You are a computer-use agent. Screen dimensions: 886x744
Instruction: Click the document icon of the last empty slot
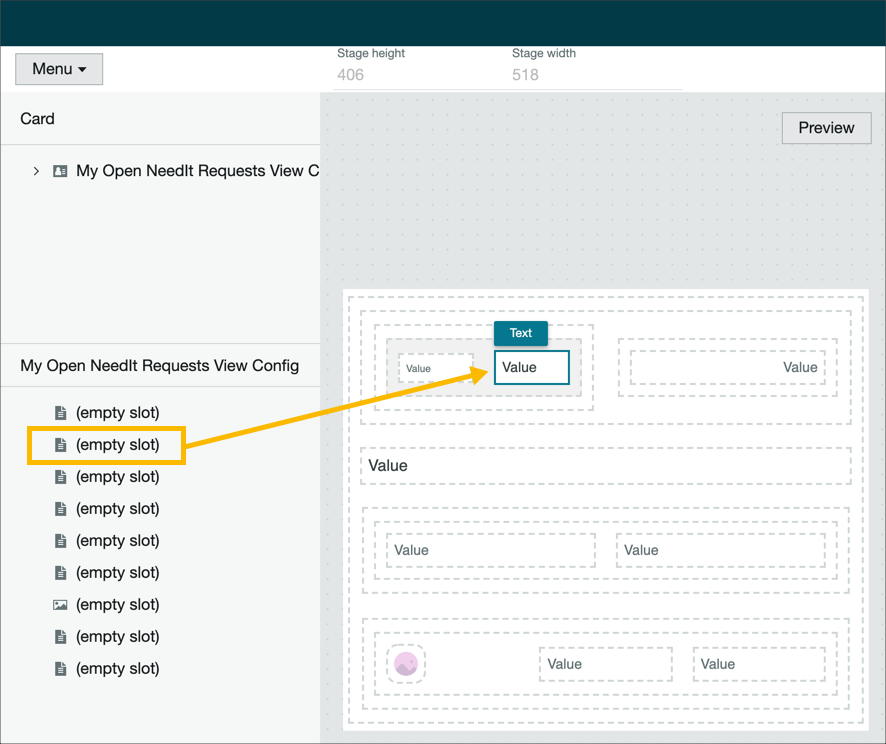coord(60,668)
